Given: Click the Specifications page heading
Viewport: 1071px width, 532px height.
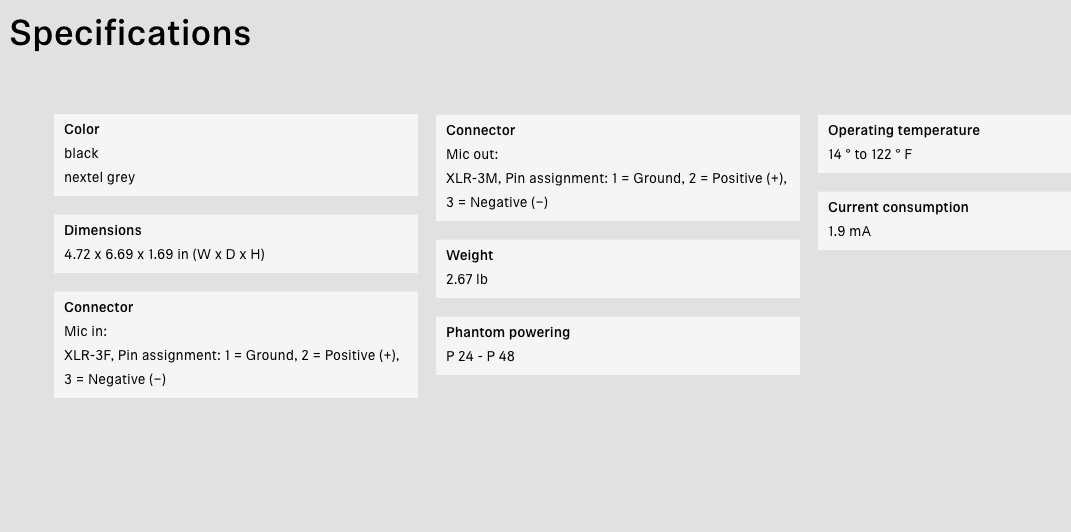Looking at the screenshot, I should [x=130, y=33].
